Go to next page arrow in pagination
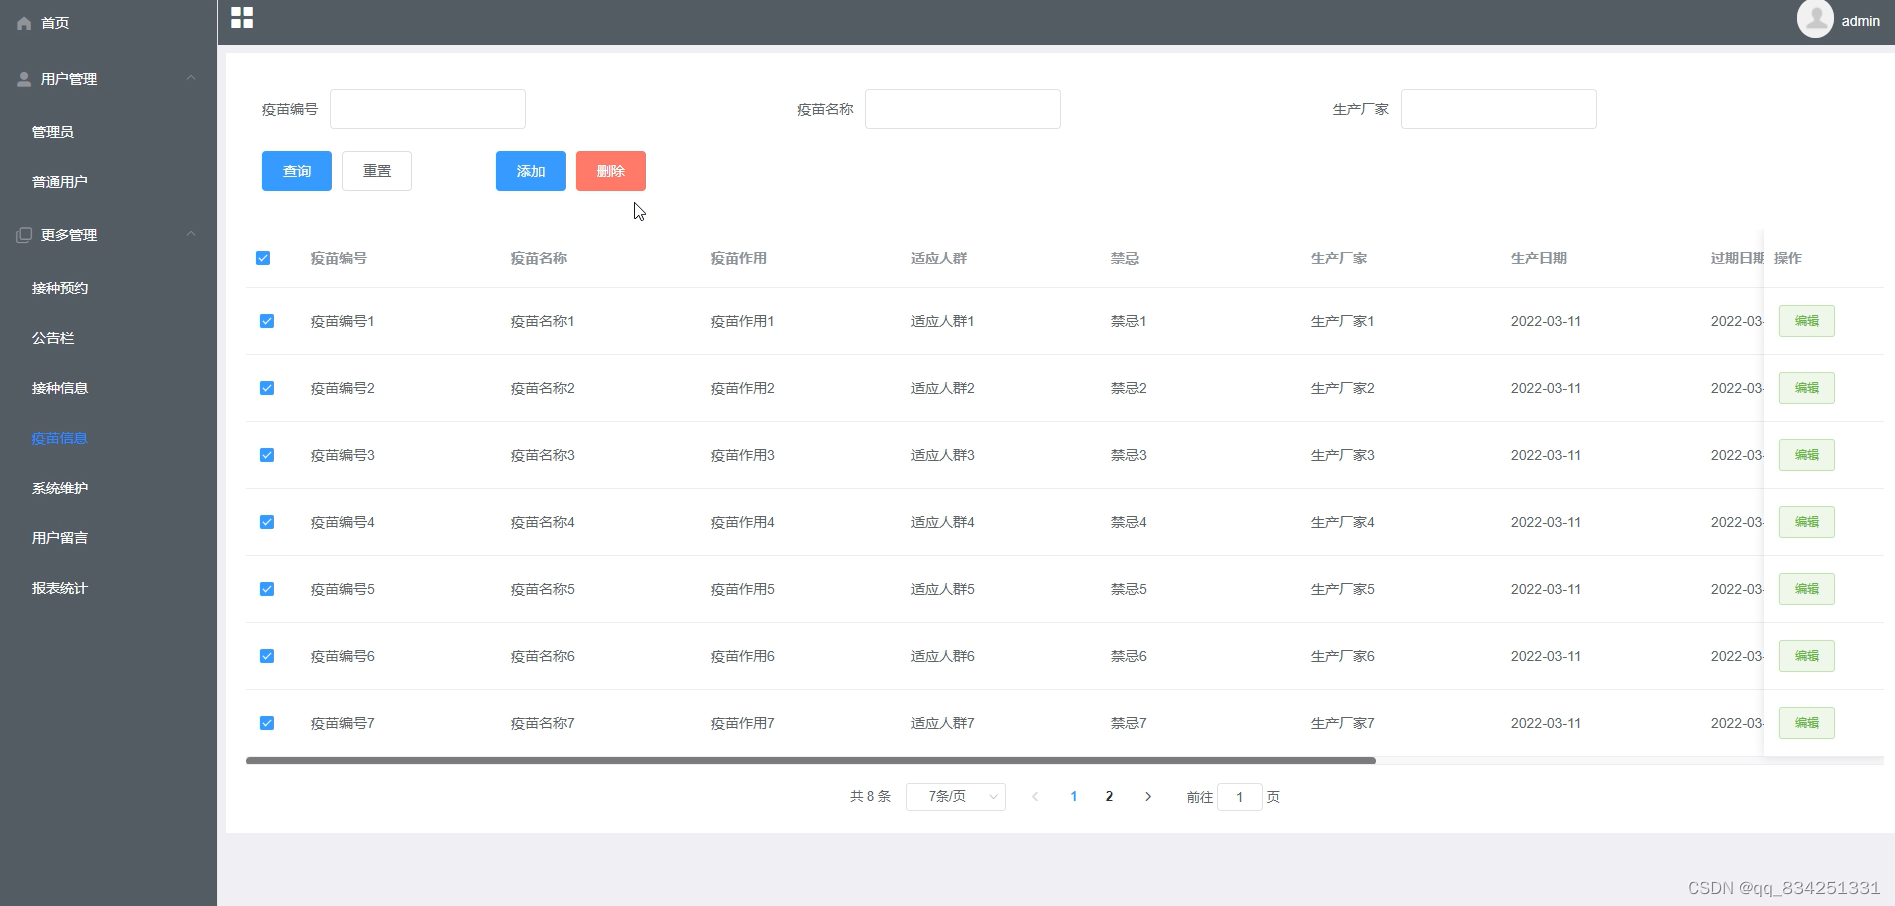The image size is (1895, 906). 1148,797
